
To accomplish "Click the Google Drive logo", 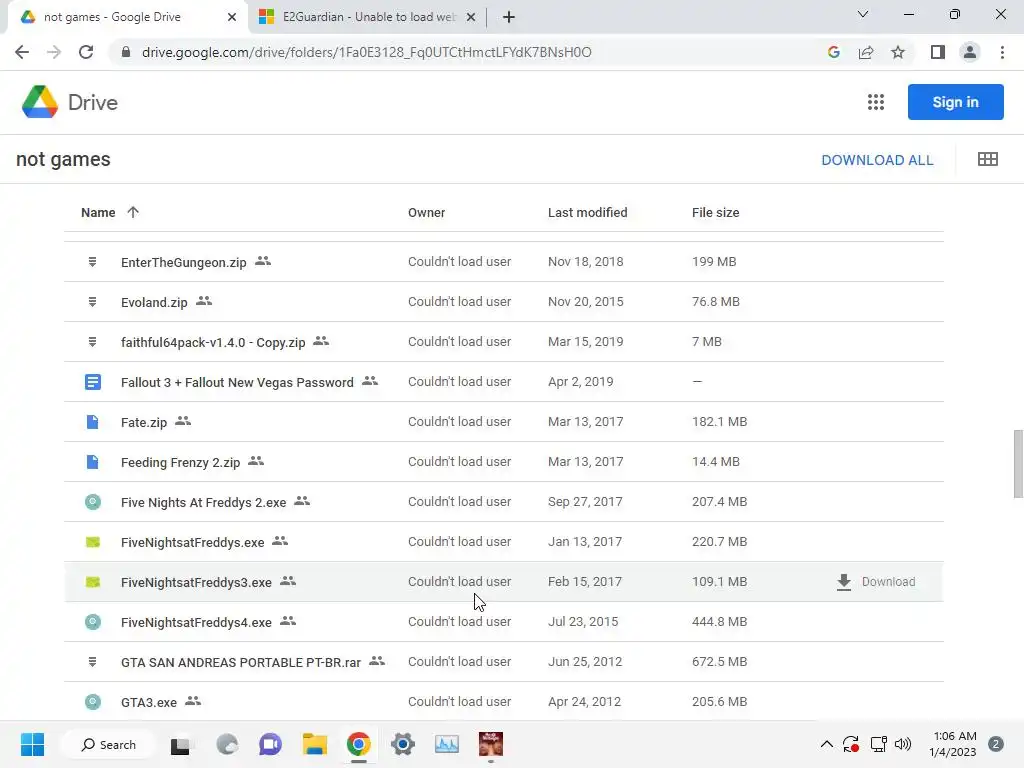I will click(x=40, y=102).
